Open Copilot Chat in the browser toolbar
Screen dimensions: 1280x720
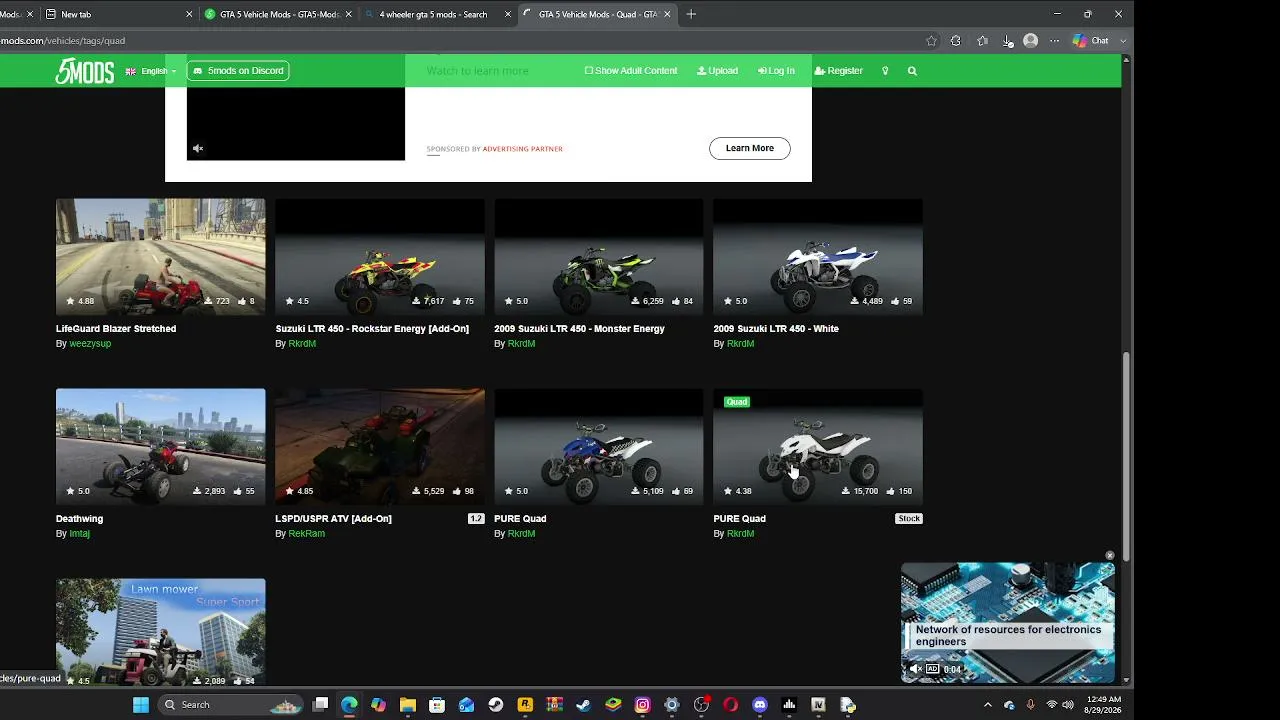[1091, 41]
